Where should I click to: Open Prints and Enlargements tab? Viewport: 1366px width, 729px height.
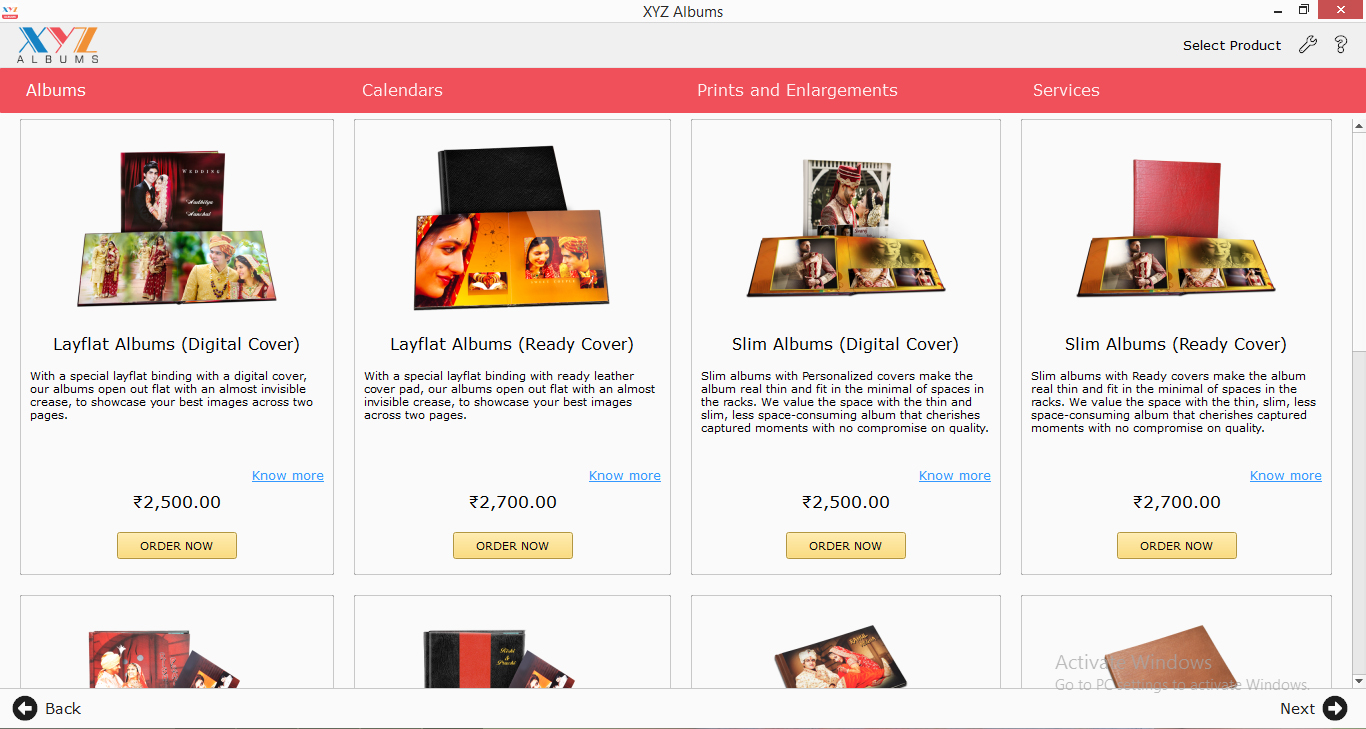pos(797,90)
